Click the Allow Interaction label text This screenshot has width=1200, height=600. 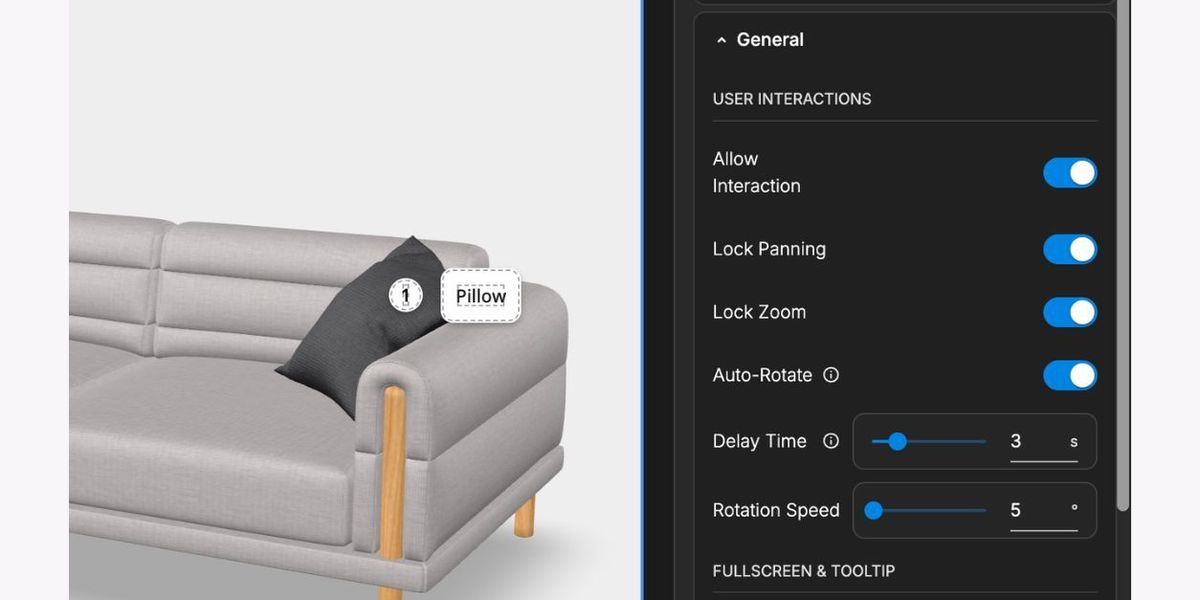click(x=756, y=172)
